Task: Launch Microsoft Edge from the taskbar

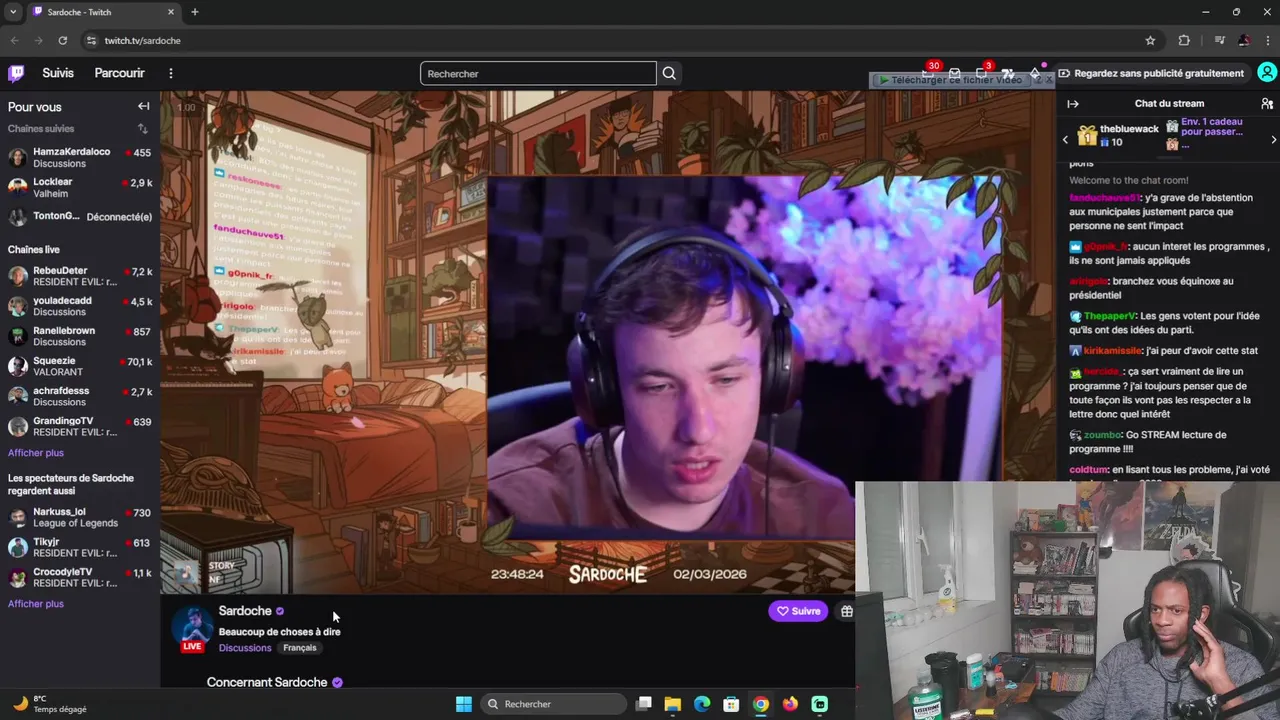Action: [702, 704]
